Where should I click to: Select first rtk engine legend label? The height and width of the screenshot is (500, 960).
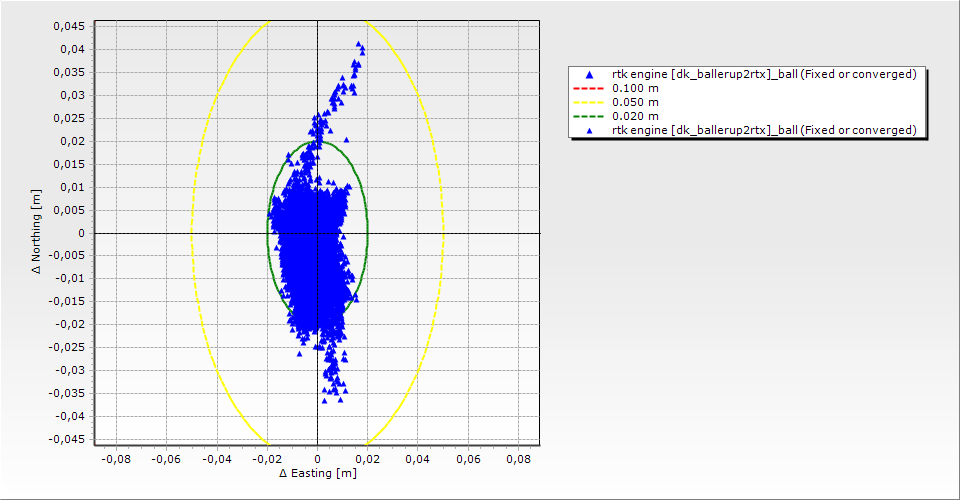click(764, 74)
